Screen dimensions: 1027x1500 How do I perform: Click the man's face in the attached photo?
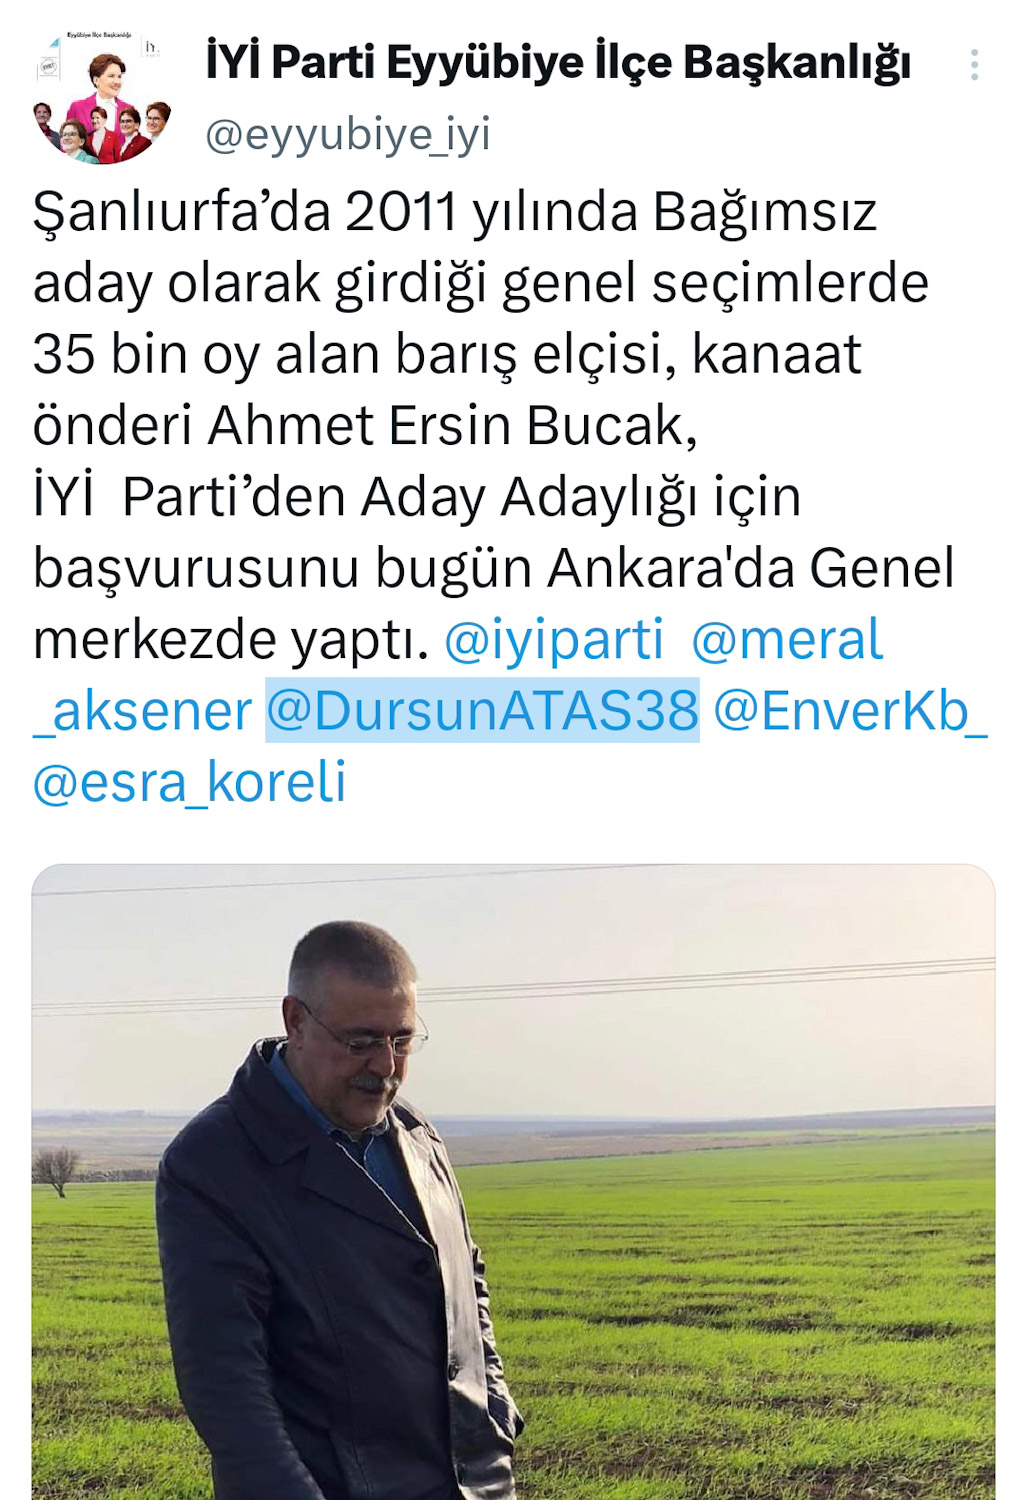point(358,1030)
